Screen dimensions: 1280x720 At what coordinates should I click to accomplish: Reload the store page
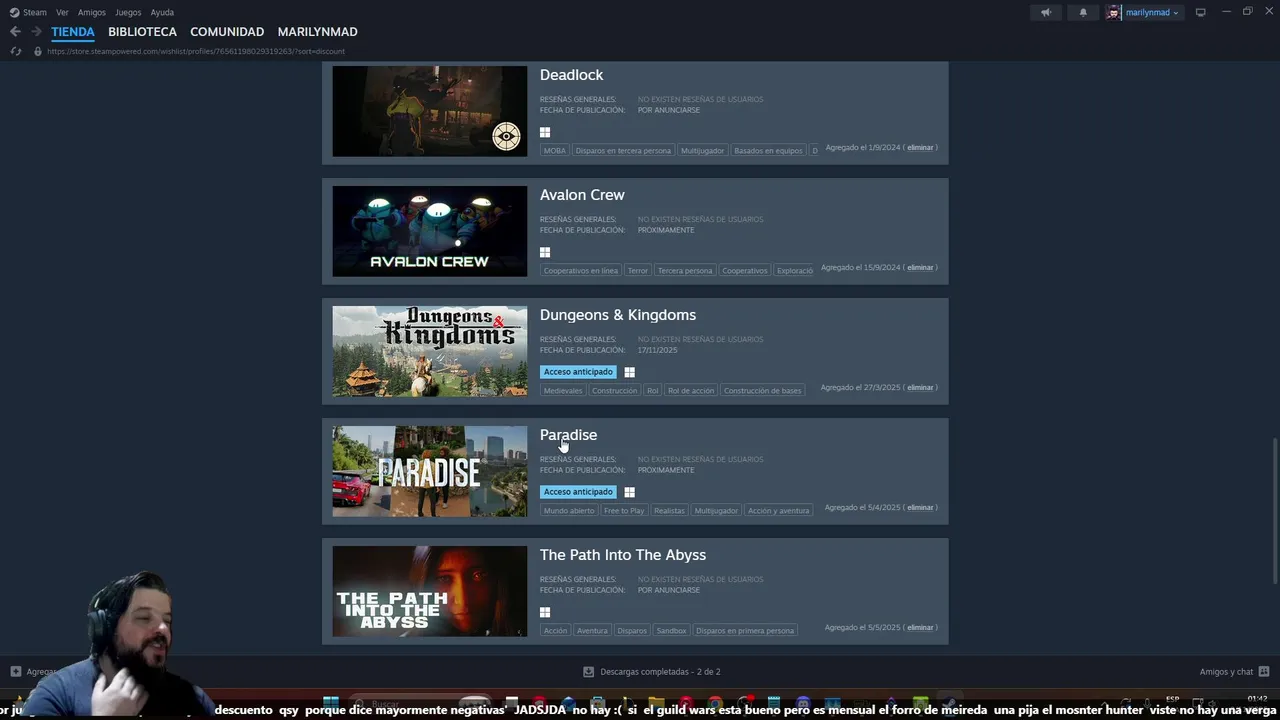click(15, 51)
